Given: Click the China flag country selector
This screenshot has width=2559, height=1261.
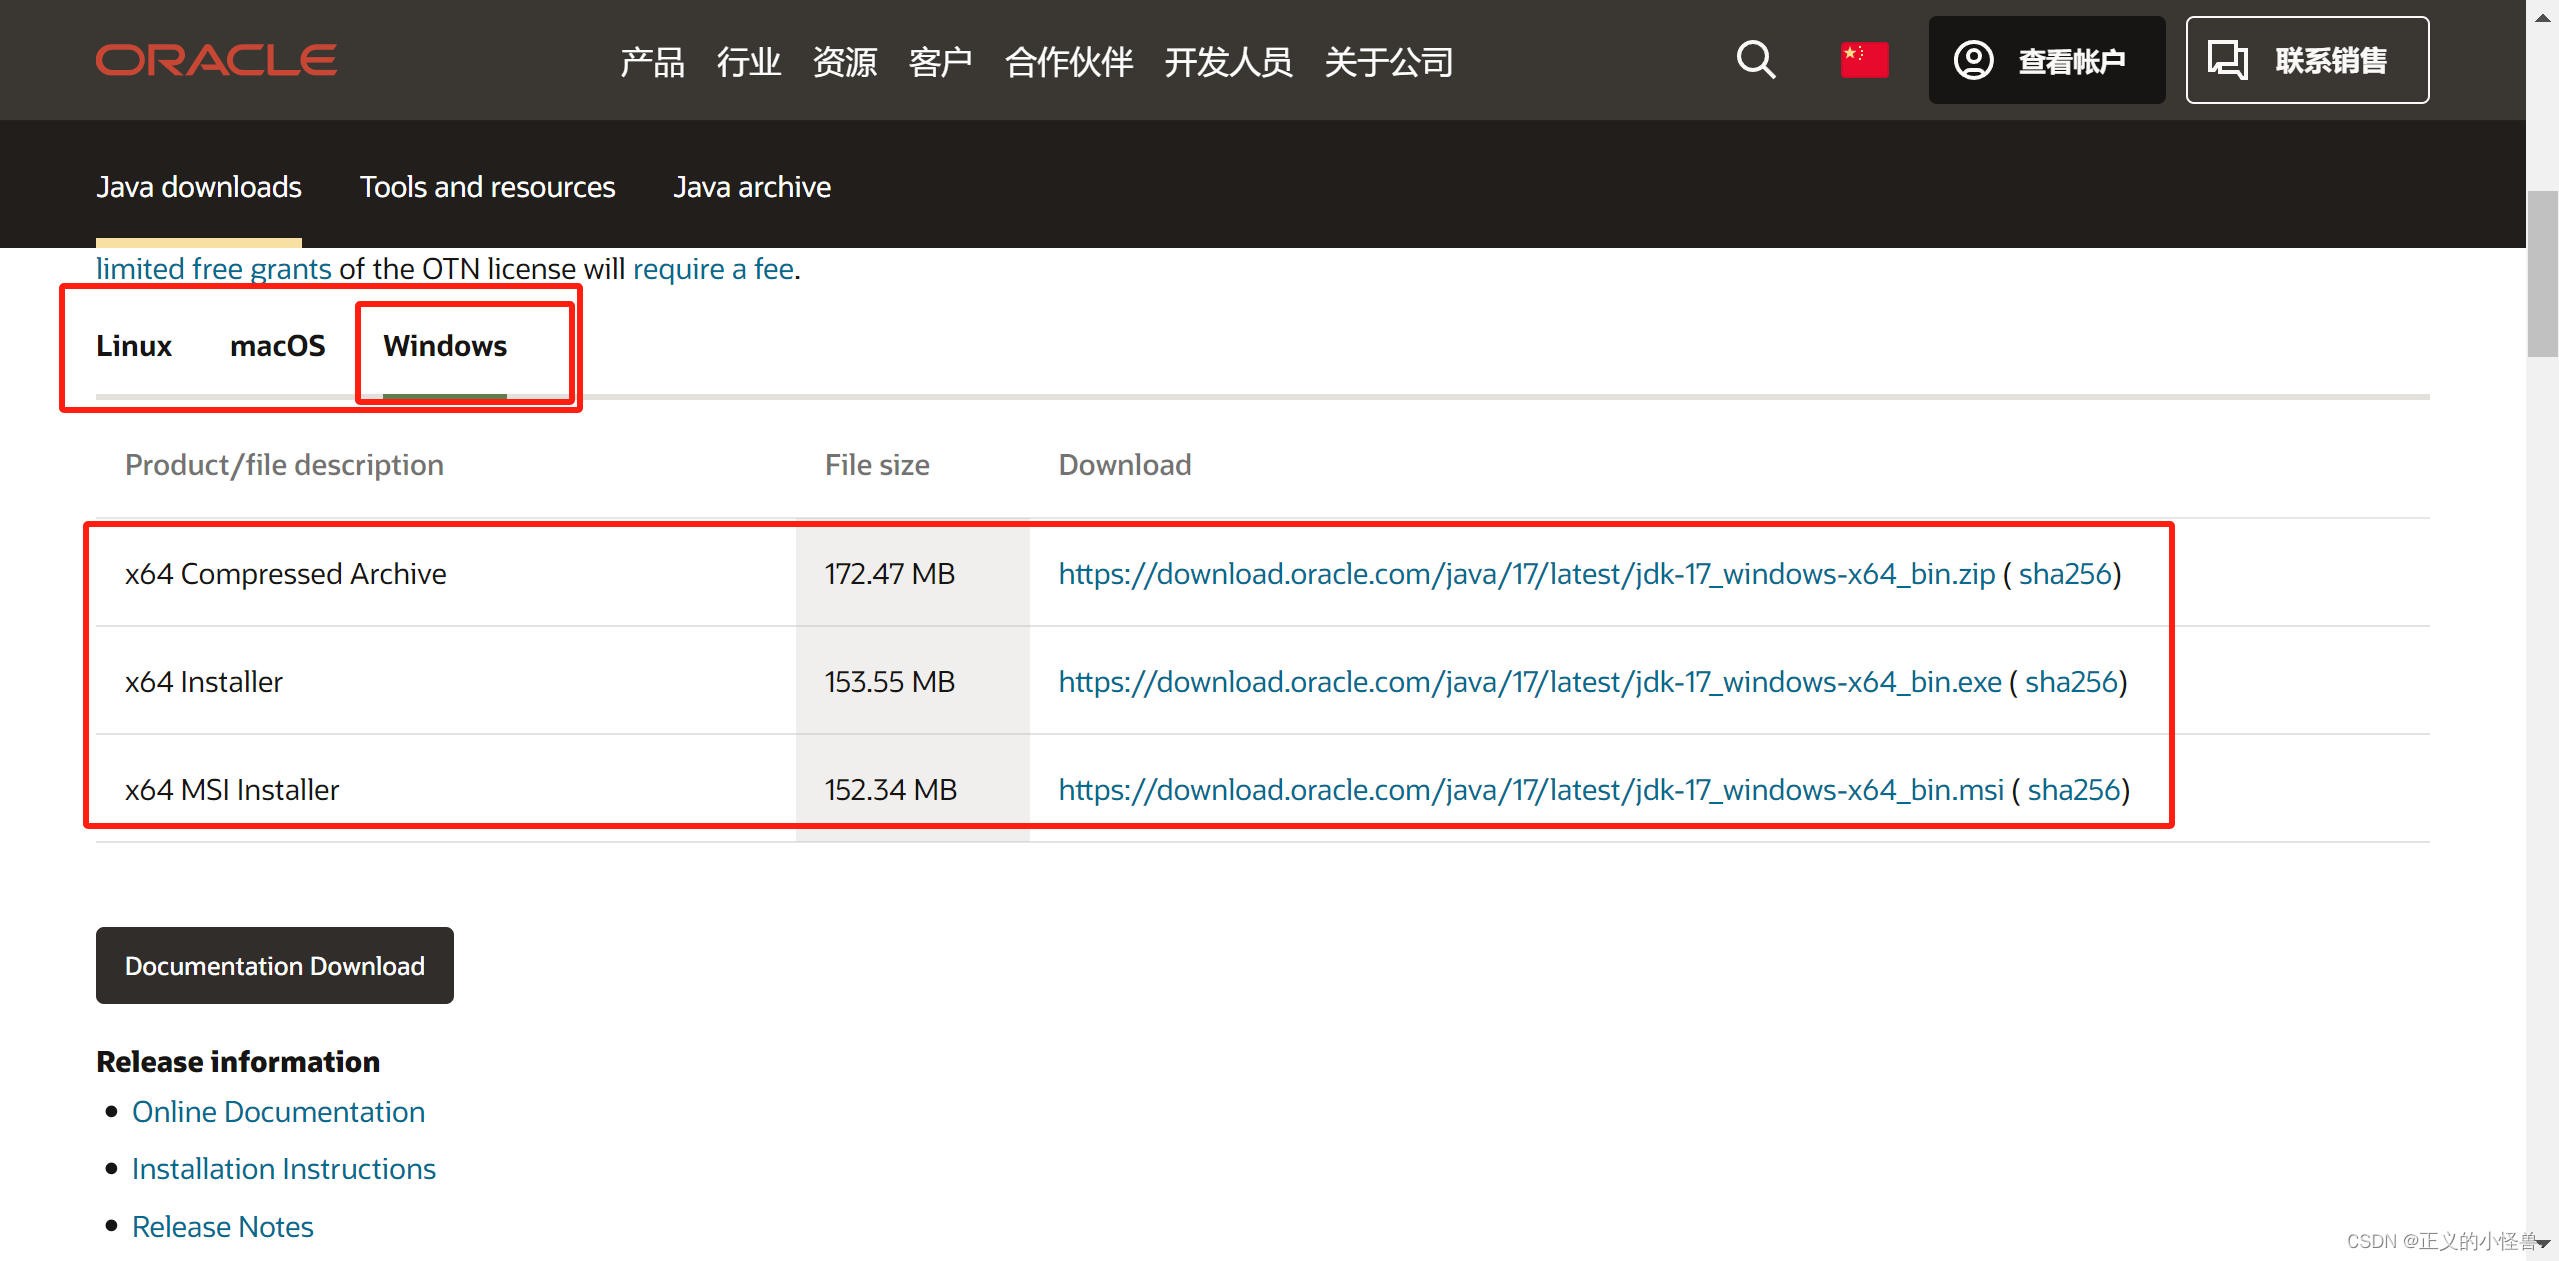Looking at the screenshot, I should [1864, 60].
